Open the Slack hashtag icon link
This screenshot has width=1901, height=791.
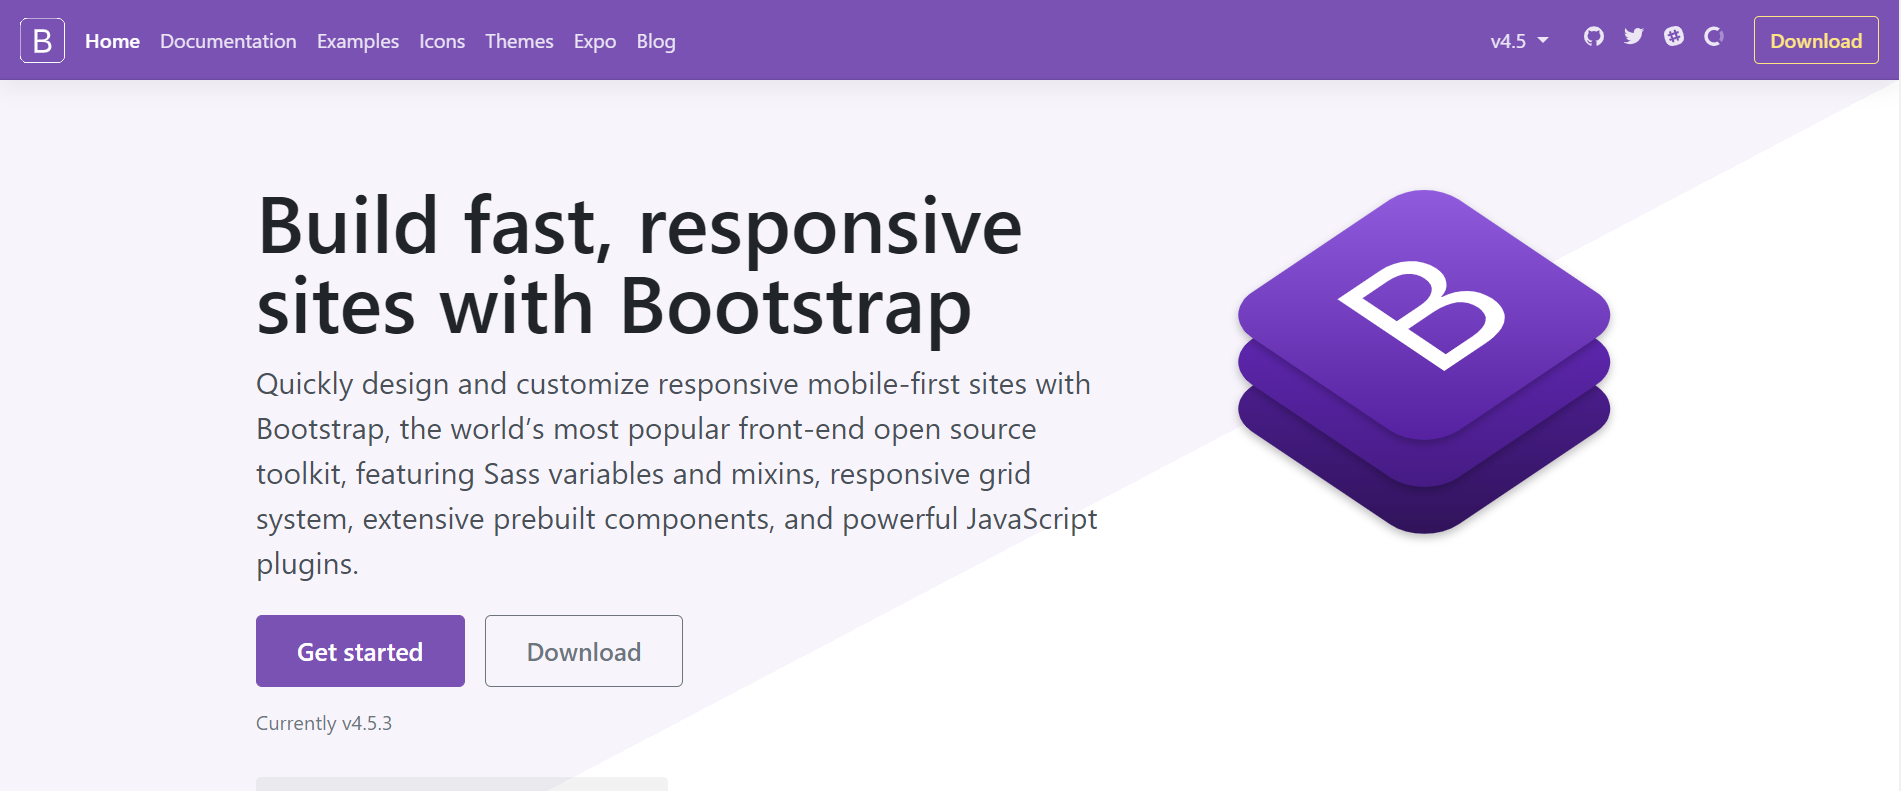1674,37
